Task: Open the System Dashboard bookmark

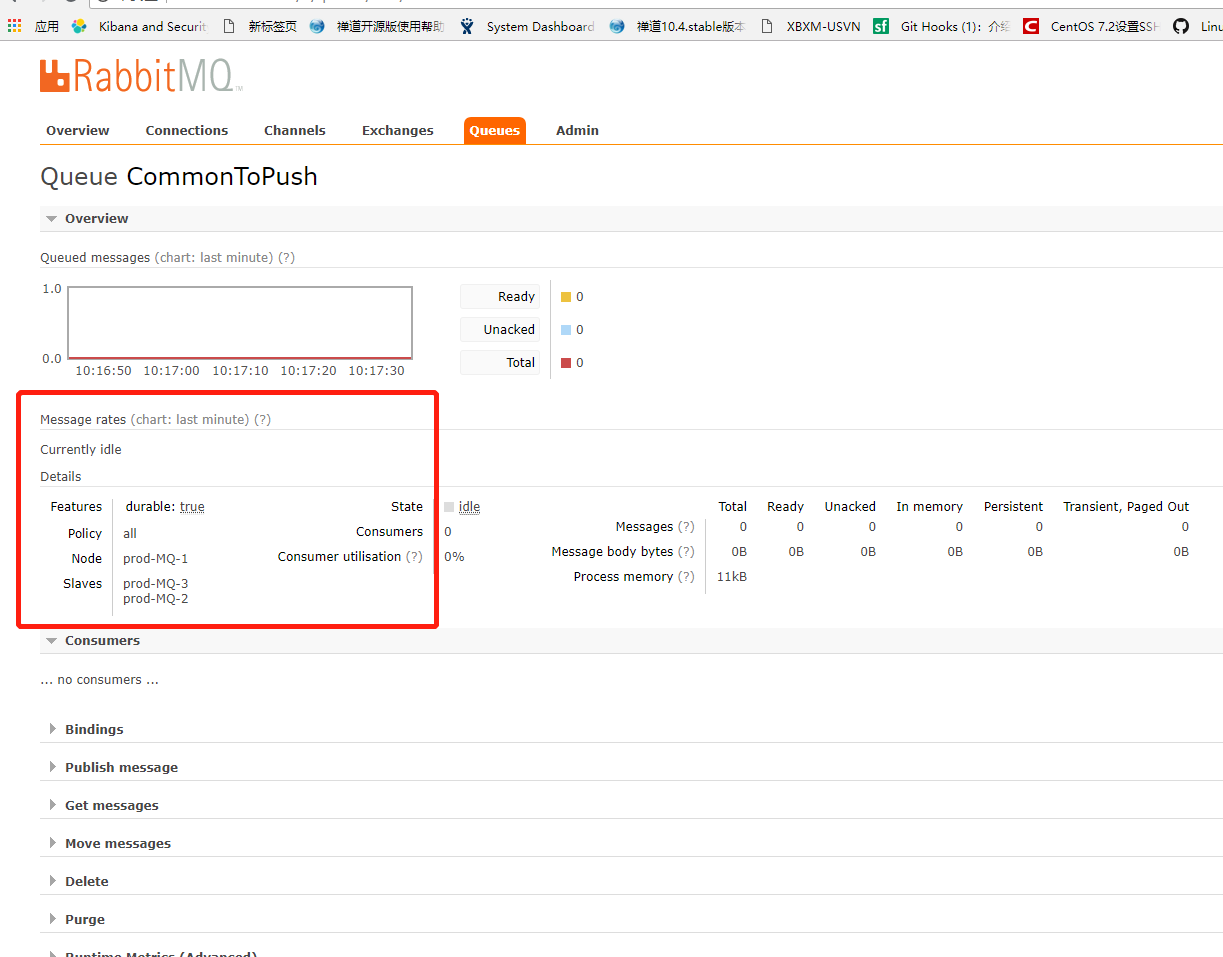Action: point(527,26)
